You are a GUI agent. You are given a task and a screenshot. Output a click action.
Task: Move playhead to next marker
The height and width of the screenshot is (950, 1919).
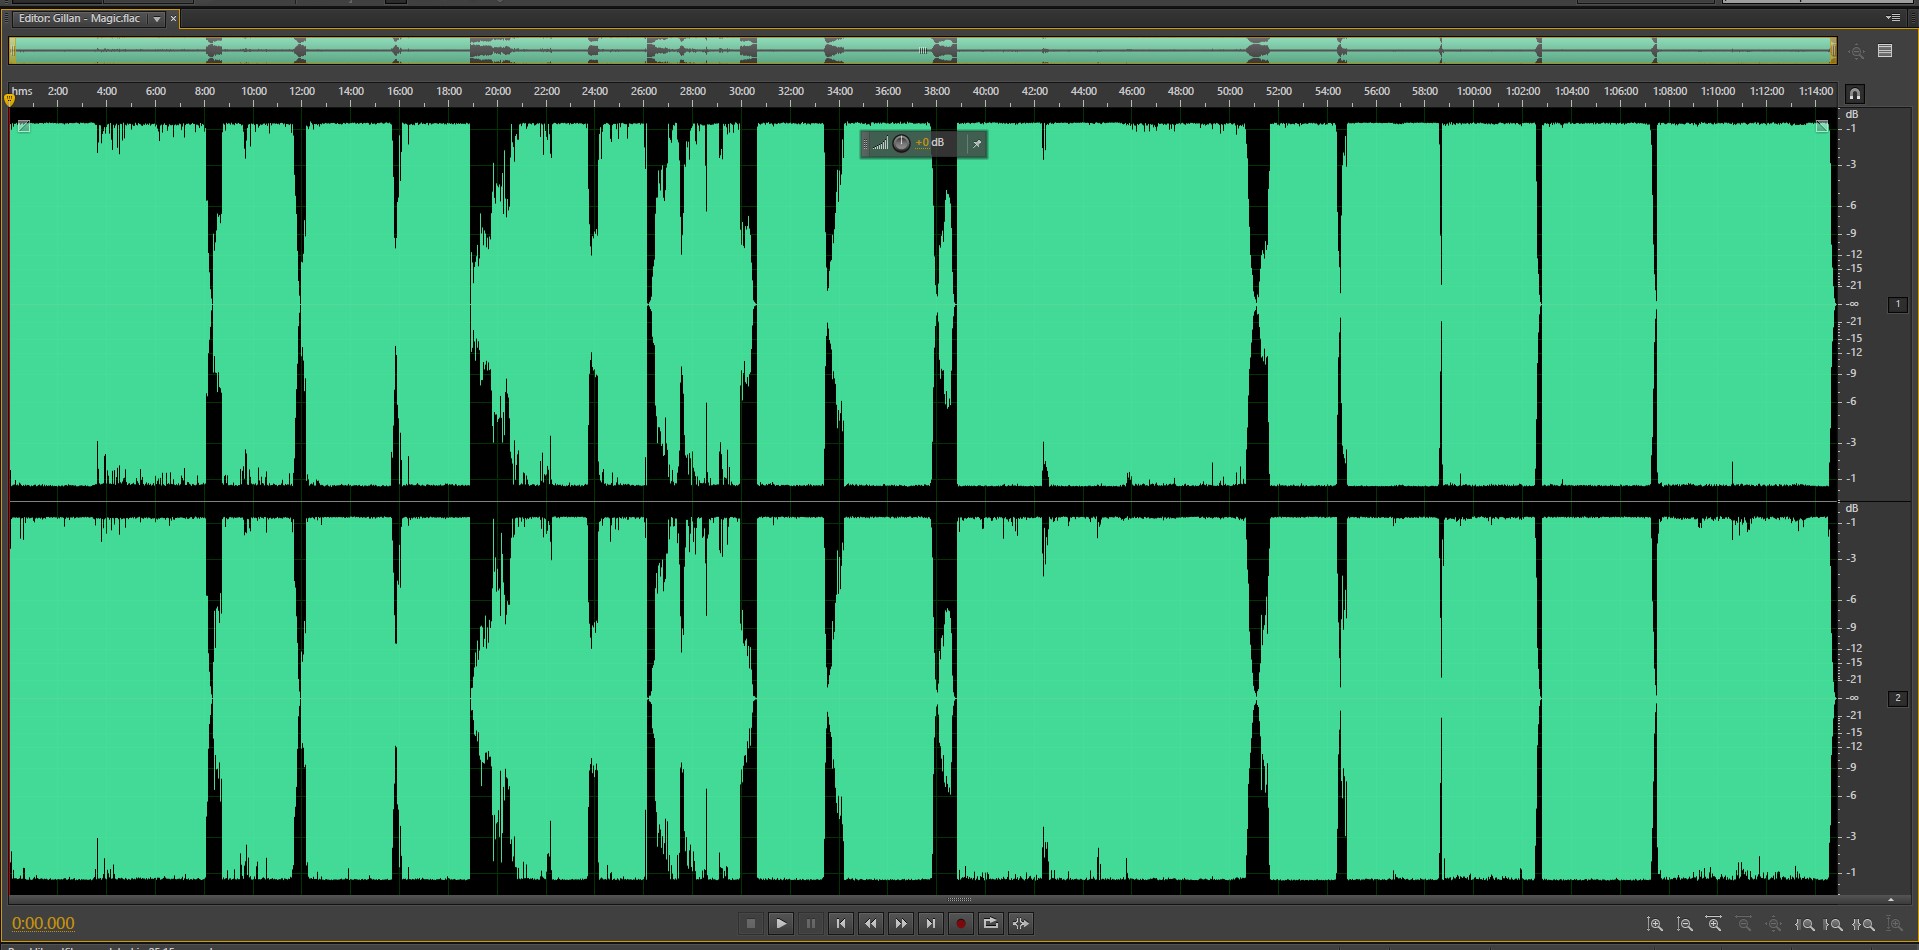click(931, 923)
